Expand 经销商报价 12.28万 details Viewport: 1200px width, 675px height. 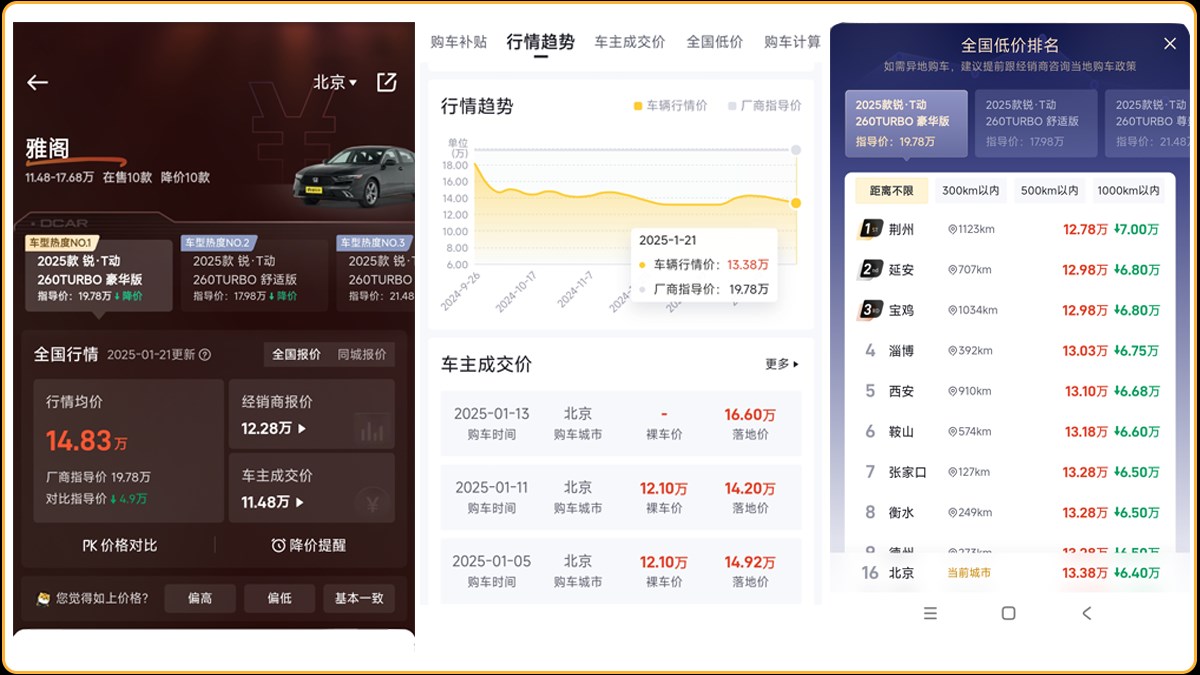click(274, 428)
